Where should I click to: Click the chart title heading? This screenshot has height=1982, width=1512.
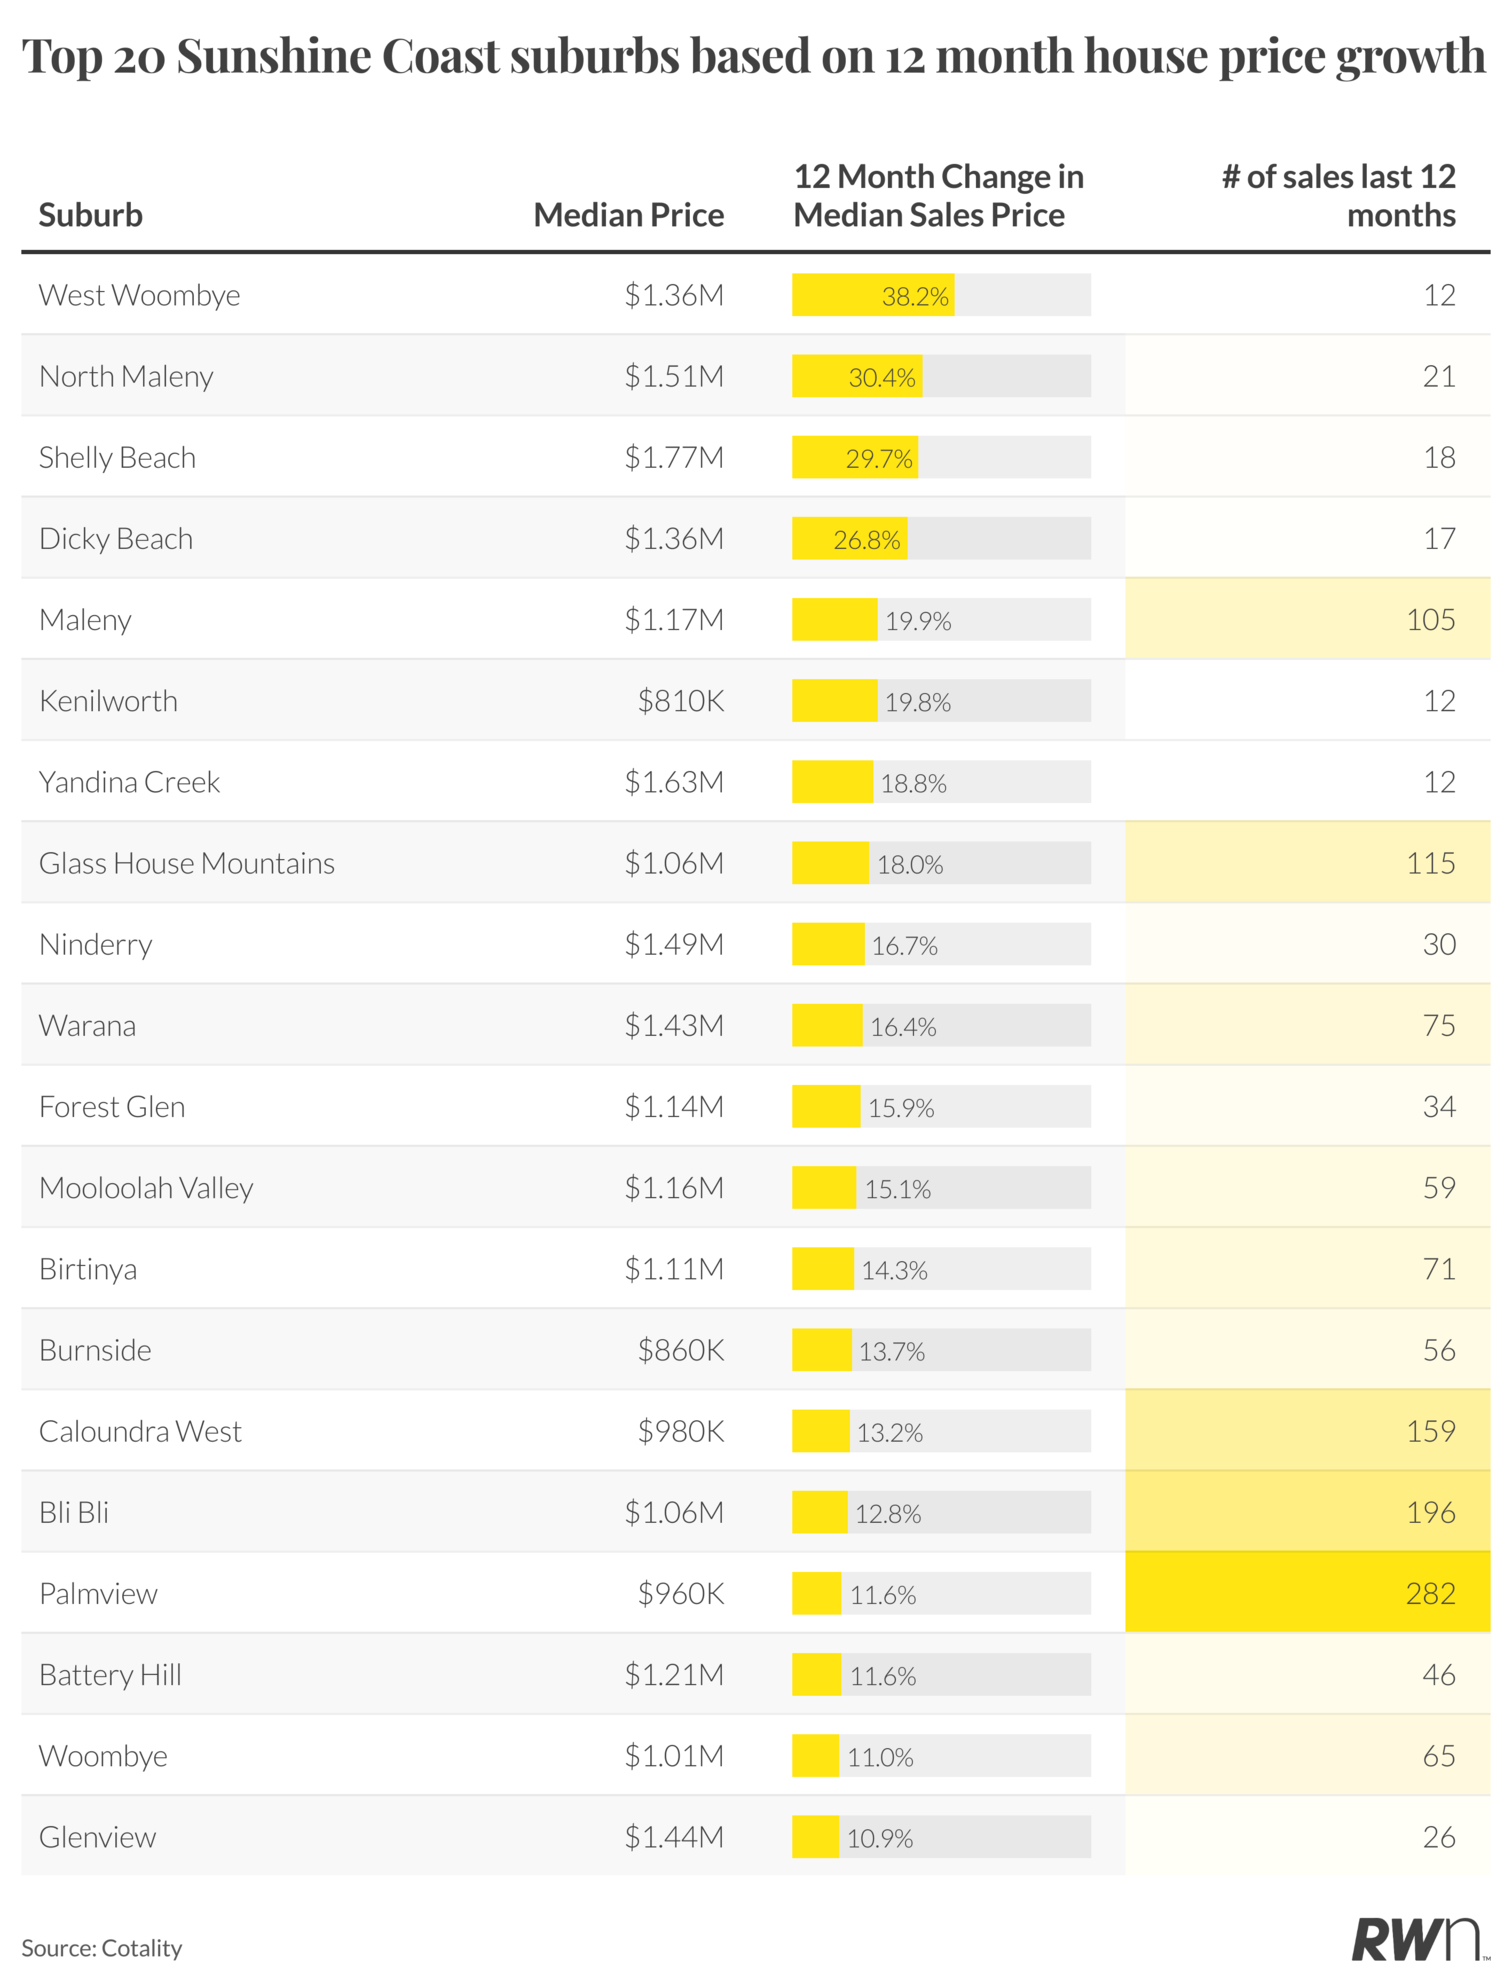pos(754,57)
